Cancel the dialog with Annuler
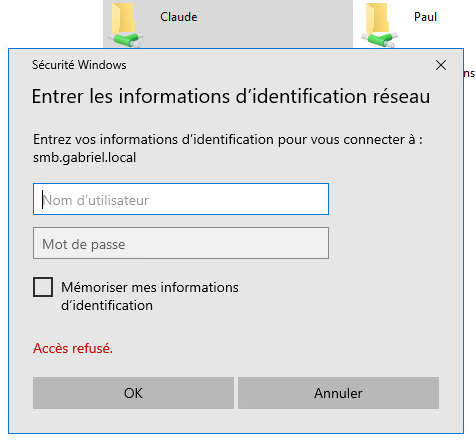Image resolution: width=476 pixels, height=441 pixels. (x=338, y=393)
